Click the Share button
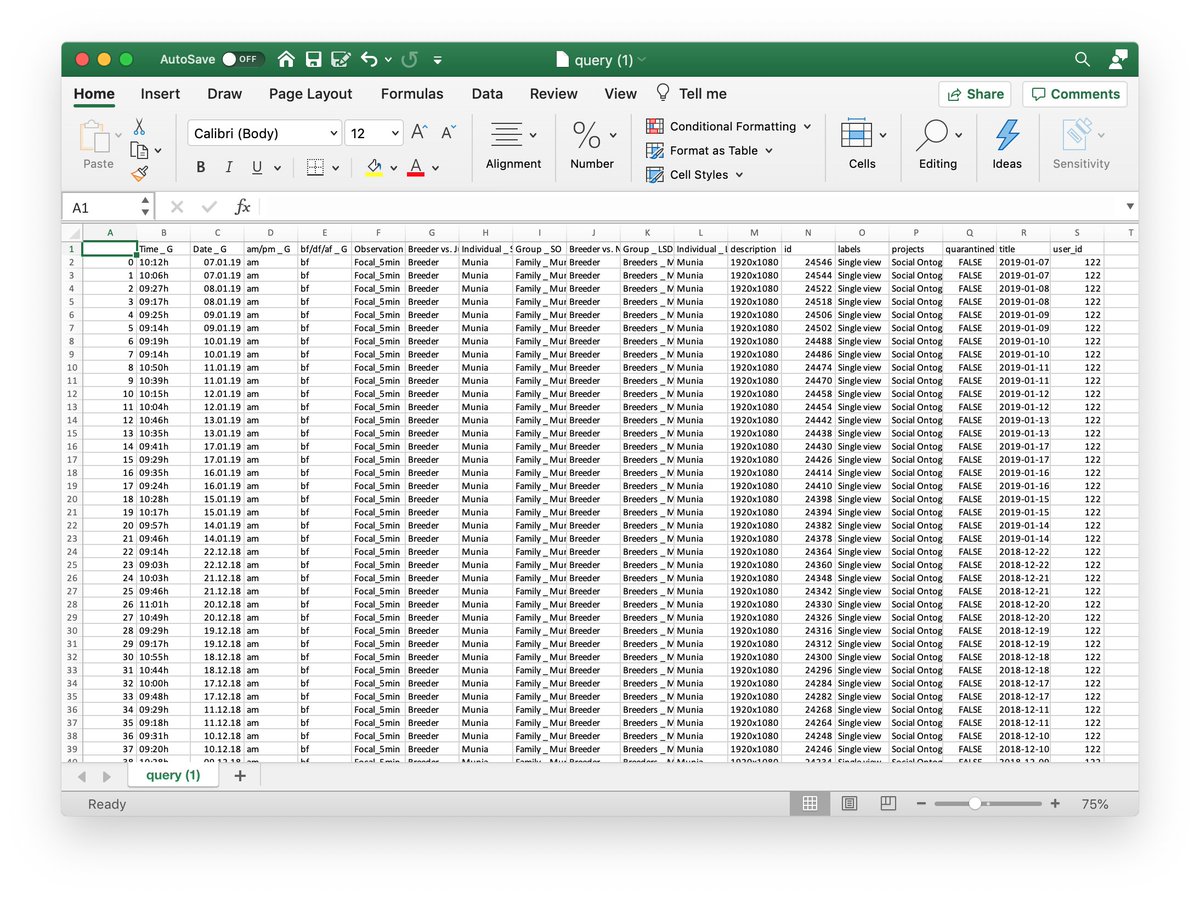This screenshot has width=1200, height=897. pos(974,94)
